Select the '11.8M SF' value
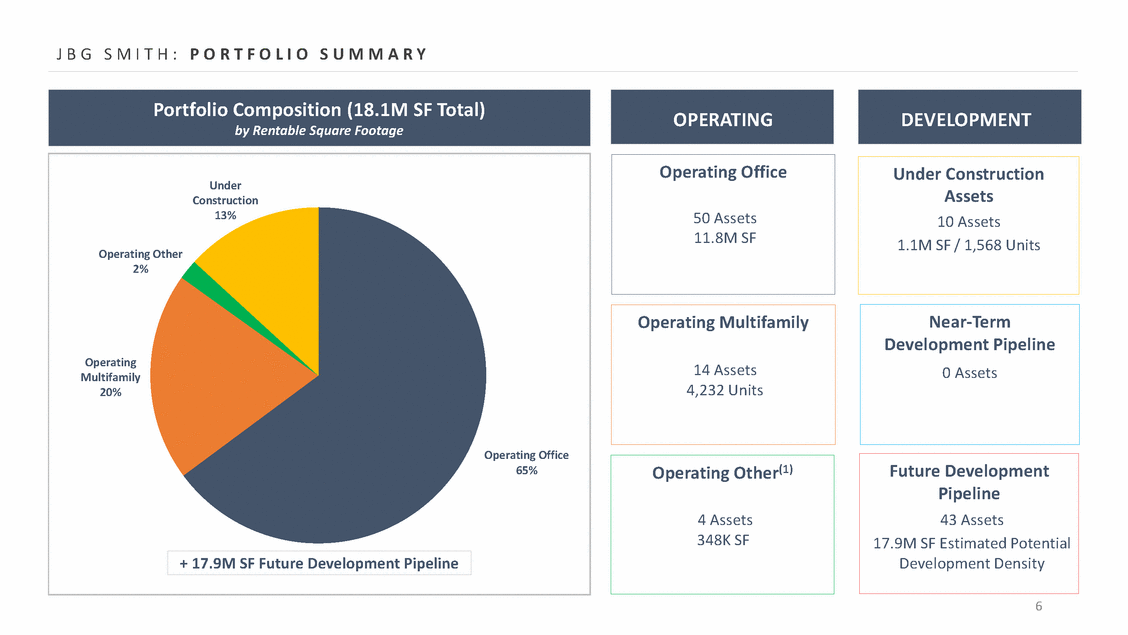Screen dimensions: 1128x635 pos(724,238)
